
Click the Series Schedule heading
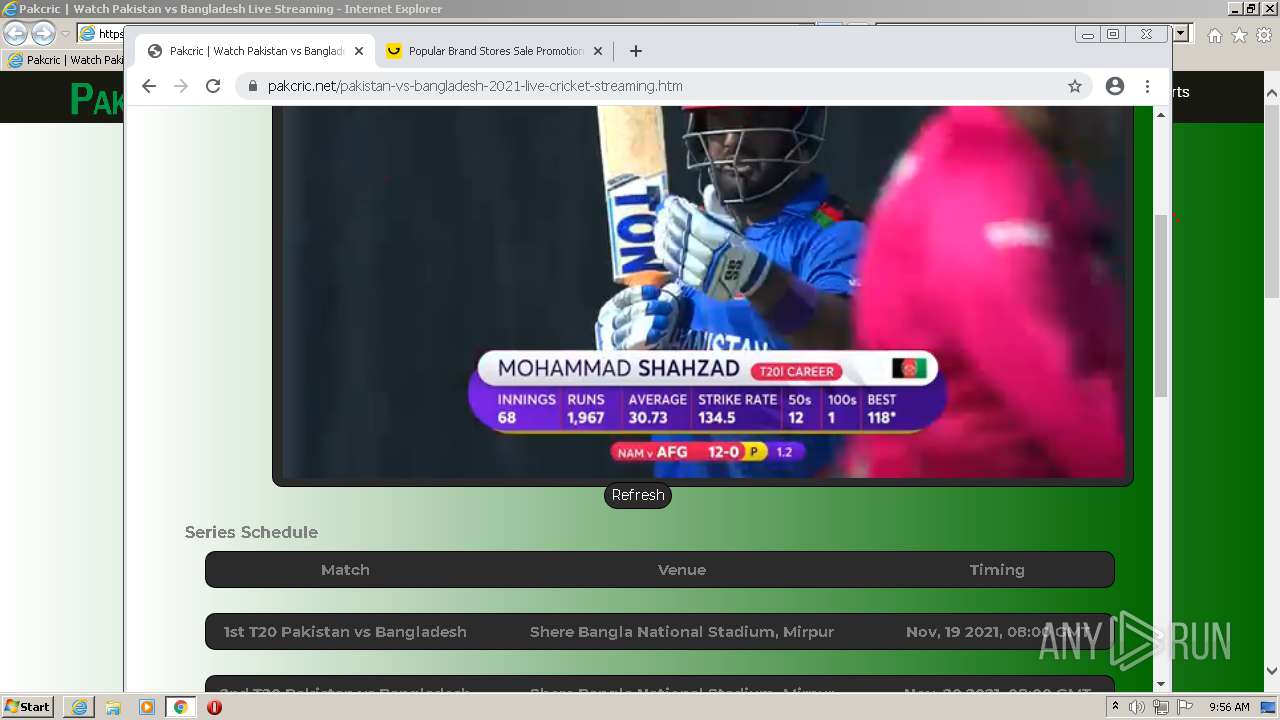251,532
